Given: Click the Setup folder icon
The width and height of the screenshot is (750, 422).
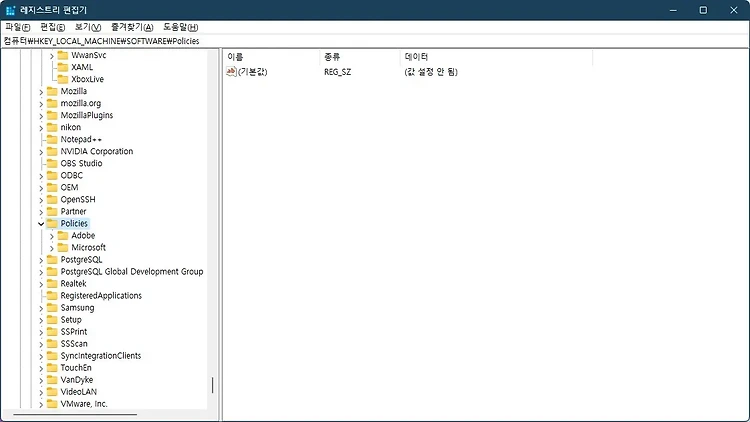Looking at the screenshot, I should pyautogui.click(x=52, y=320).
